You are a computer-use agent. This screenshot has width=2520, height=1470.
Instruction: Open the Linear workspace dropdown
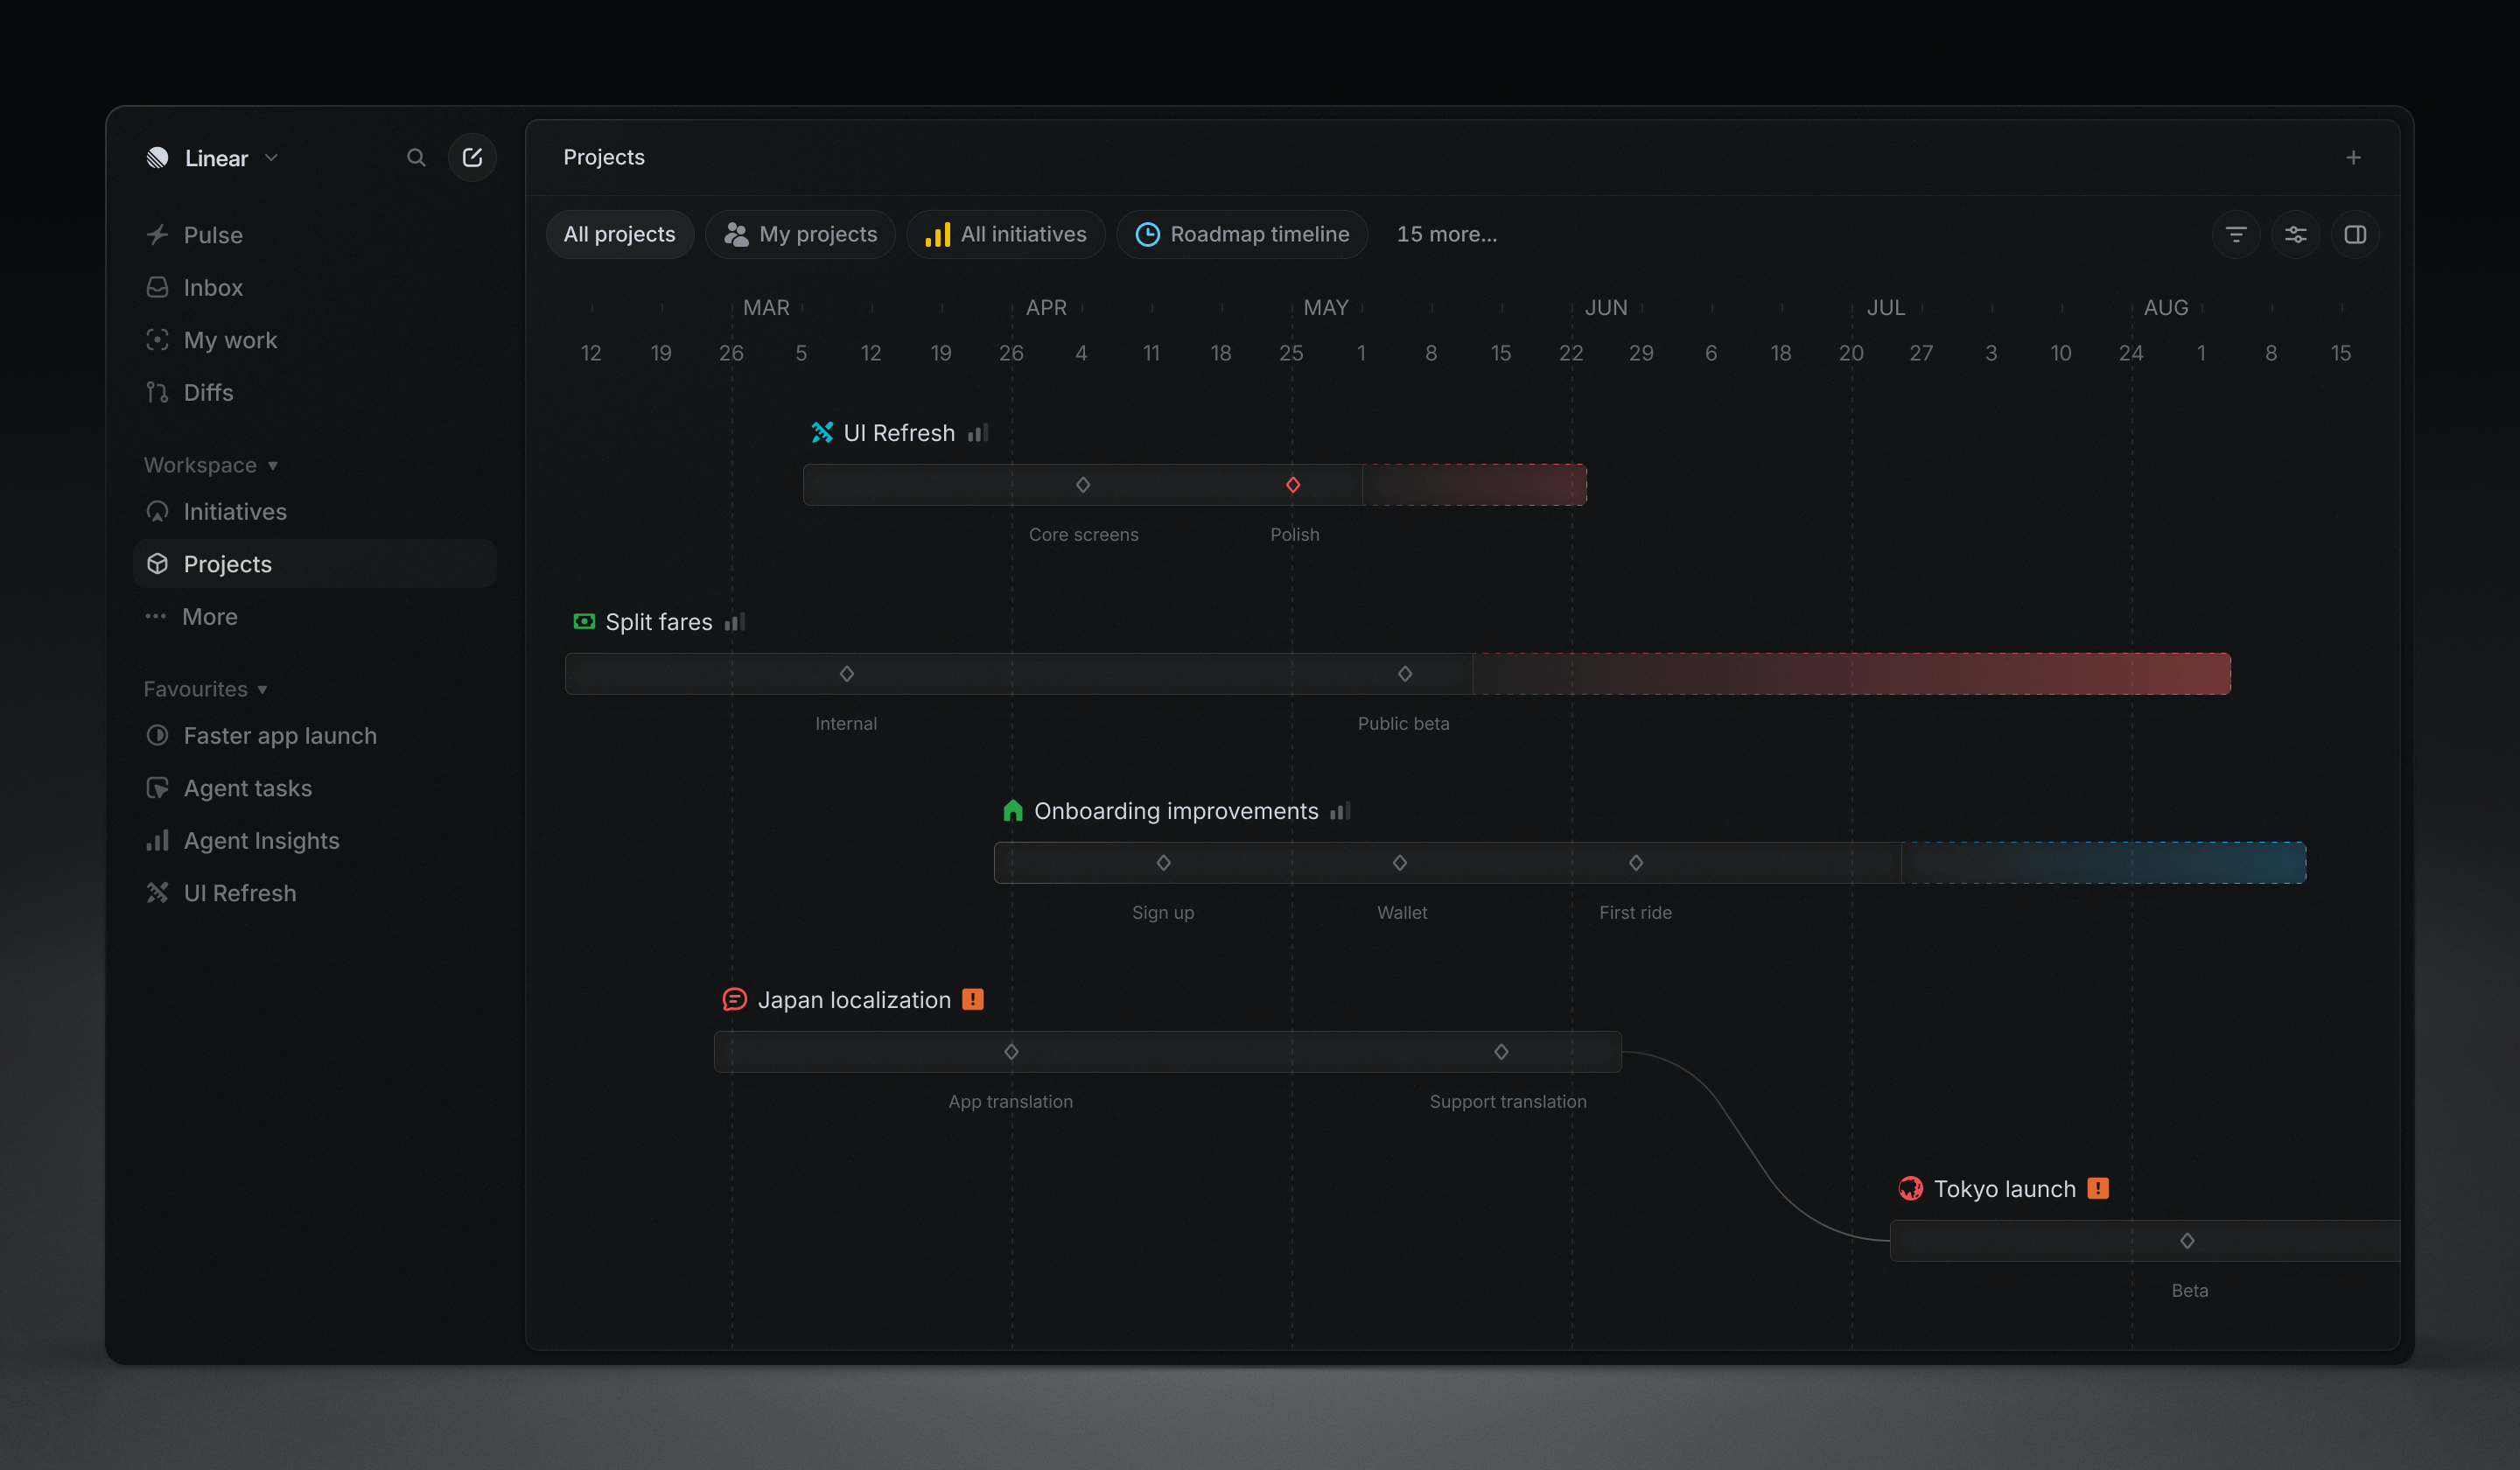pos(213,158)
